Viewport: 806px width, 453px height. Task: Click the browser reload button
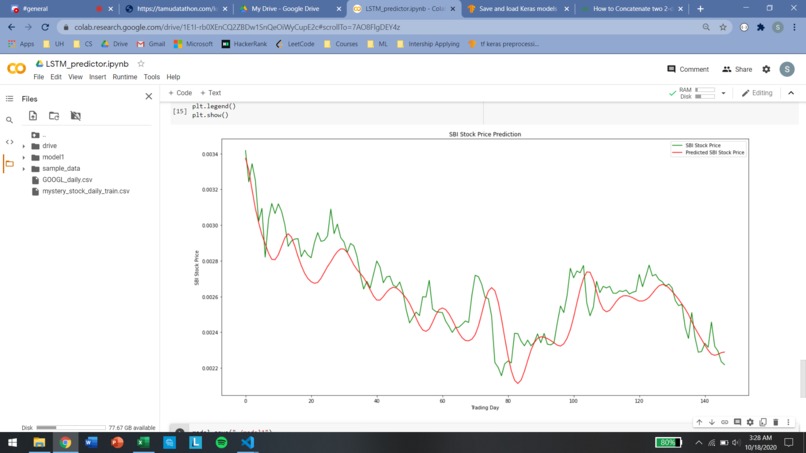point(45,27)
